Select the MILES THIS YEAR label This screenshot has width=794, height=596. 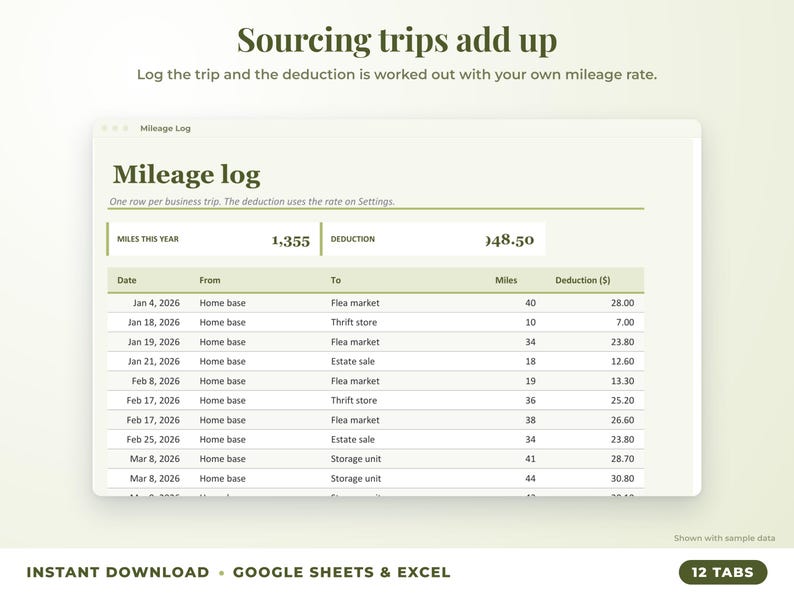click(x=148, y=239)
